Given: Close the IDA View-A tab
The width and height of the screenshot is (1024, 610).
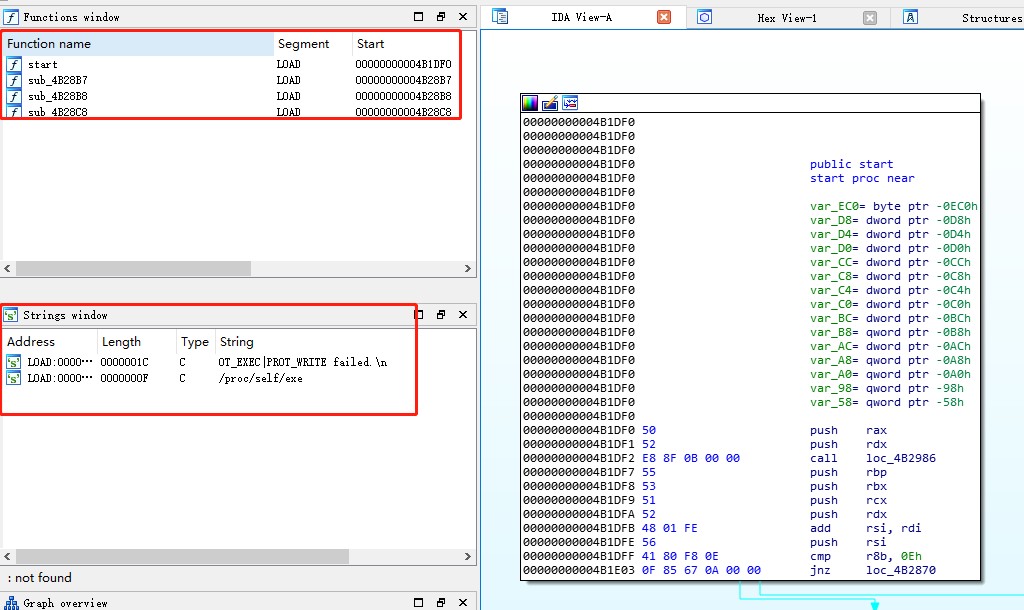Looking at the screenshot, I should (x=664, y=17).
